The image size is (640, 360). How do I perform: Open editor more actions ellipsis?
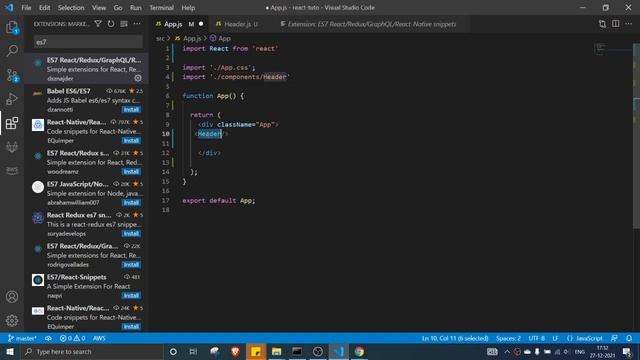[x=629, y=24]
